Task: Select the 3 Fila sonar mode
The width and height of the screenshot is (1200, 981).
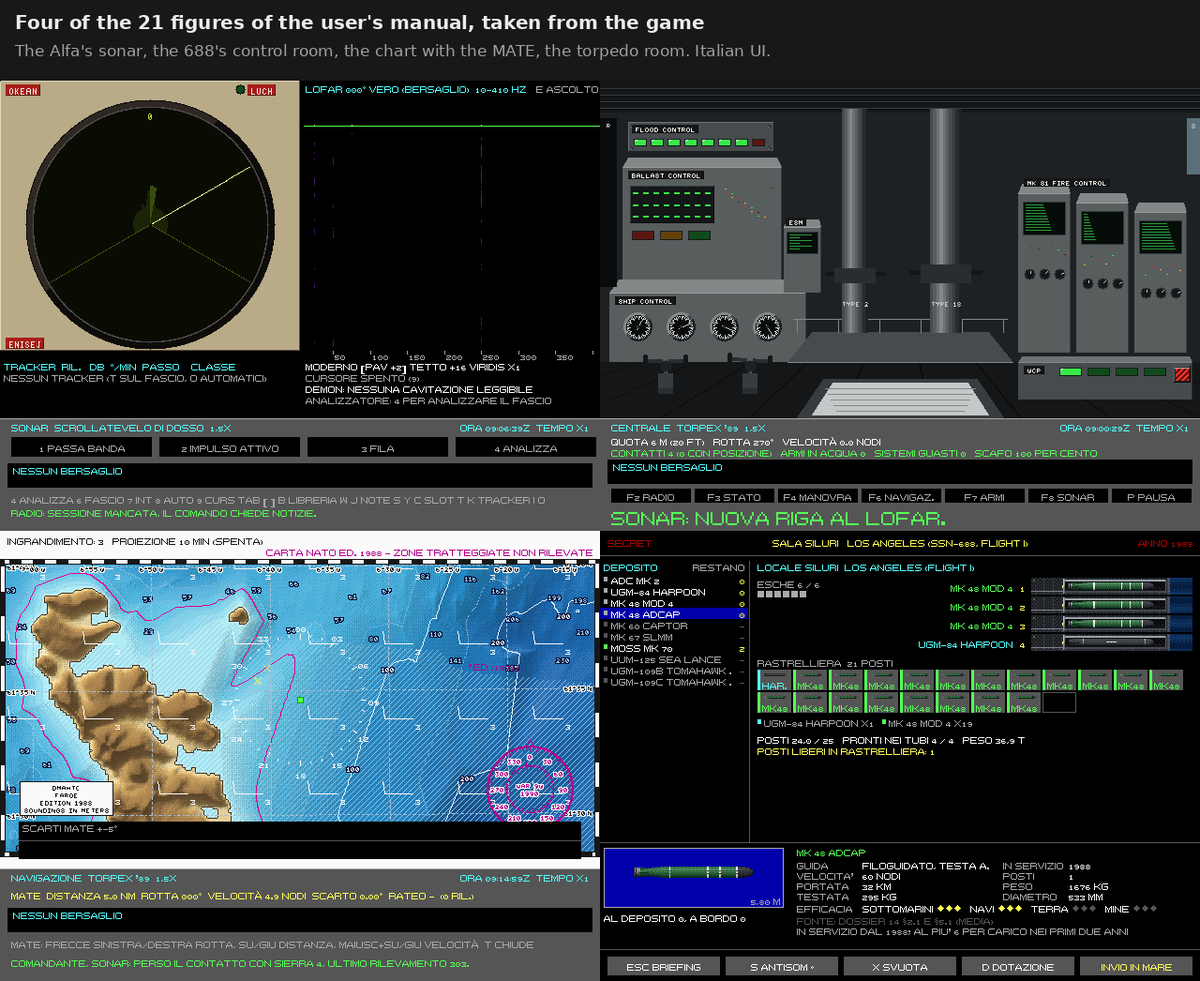Action: tap(377, 448)
